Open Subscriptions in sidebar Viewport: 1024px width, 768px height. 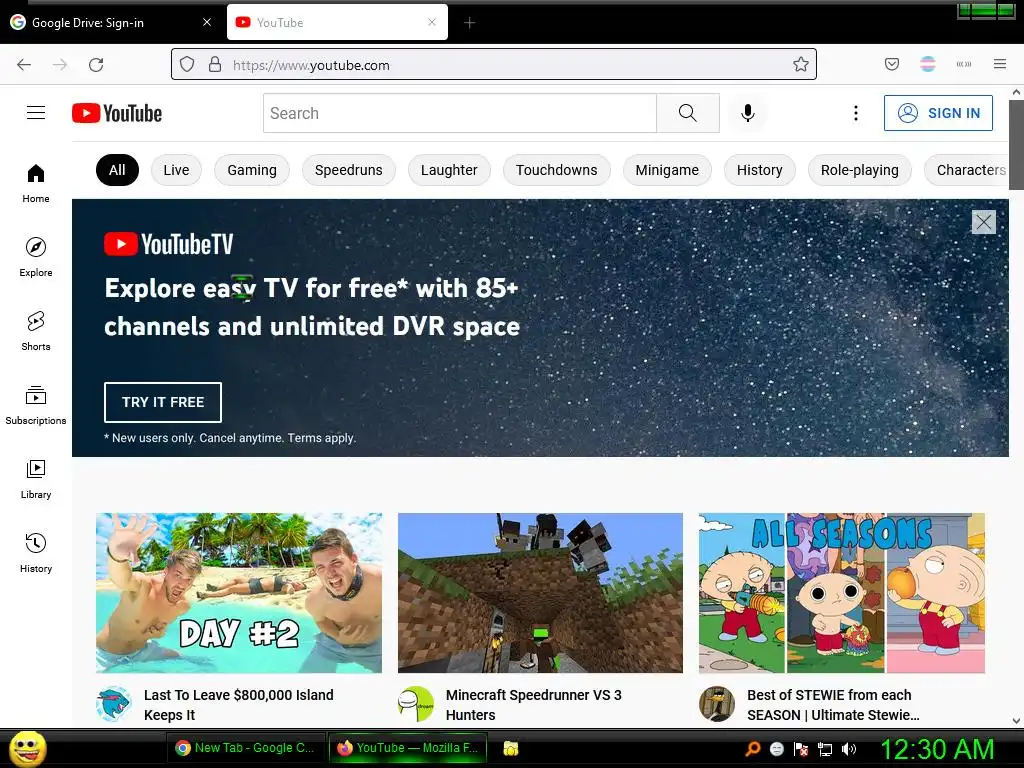coord(36,405)
